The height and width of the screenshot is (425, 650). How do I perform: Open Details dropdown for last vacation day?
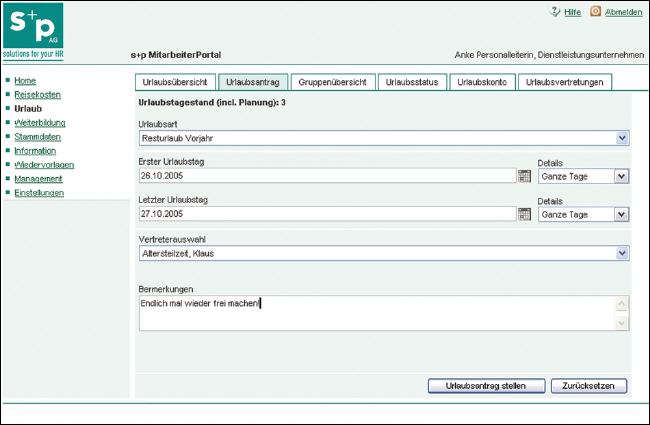[621, 214]
